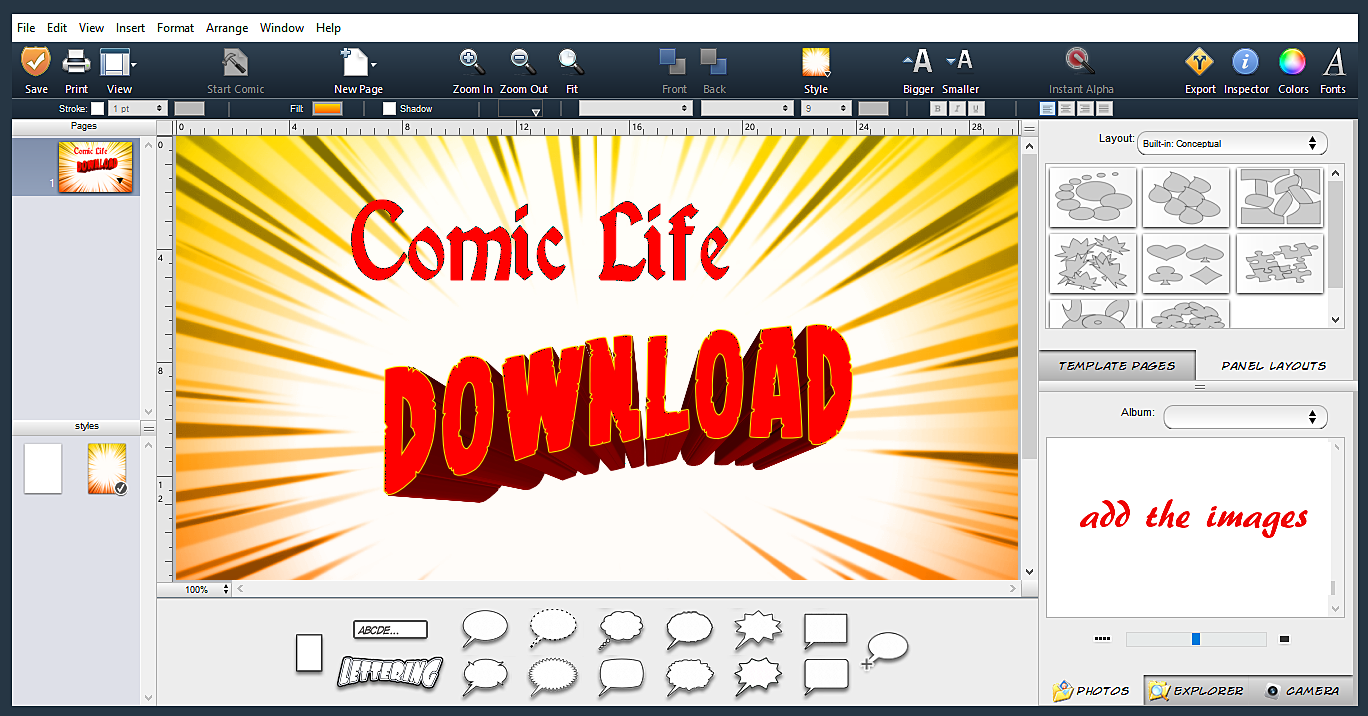Make text larger with Bigger icon

(x=918, y=63)
